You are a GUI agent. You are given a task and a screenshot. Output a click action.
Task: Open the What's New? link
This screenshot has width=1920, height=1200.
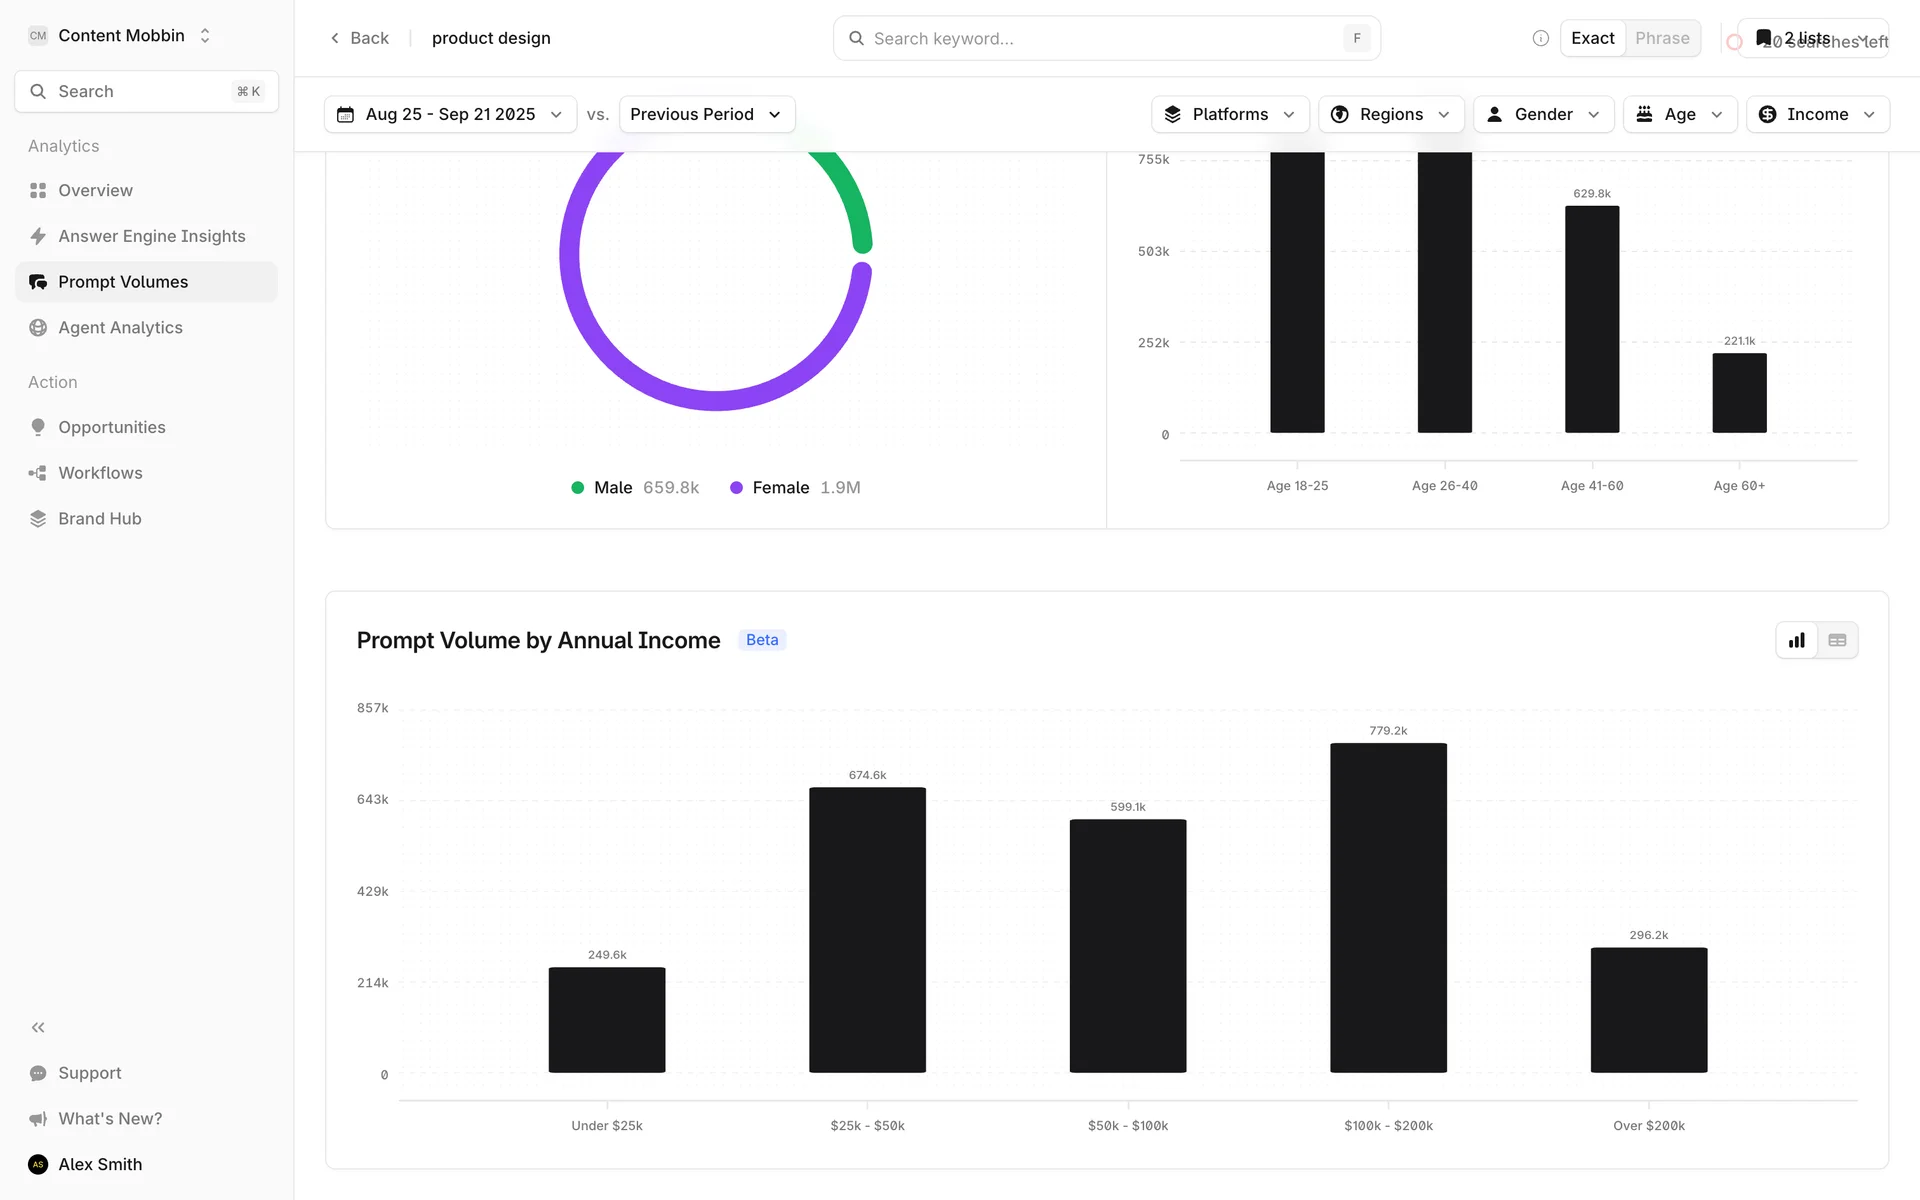[x=110, y=1118]
